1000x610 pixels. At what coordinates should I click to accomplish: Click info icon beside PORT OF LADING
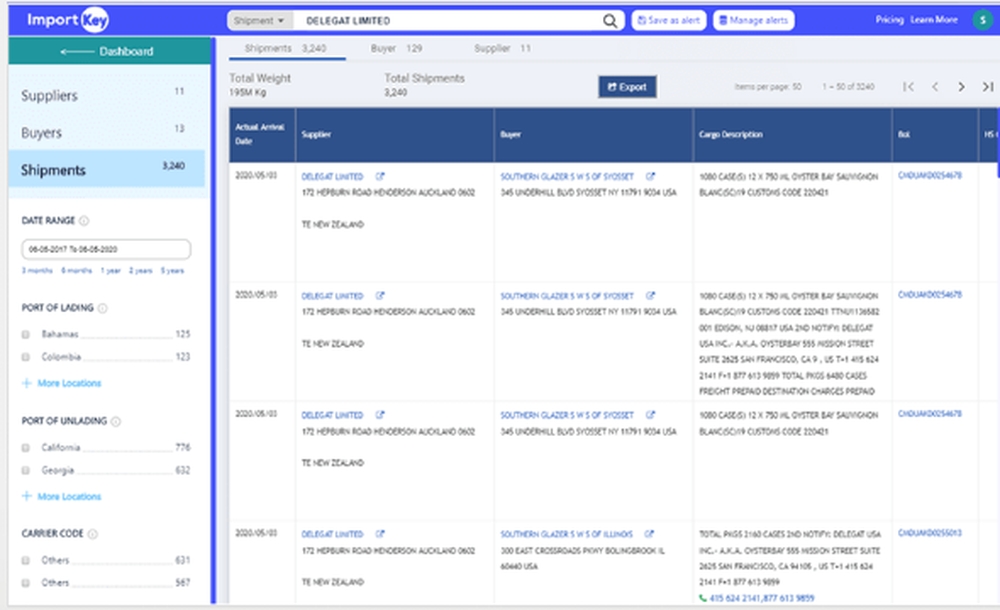pyautogui.click(x=102, y=308)
